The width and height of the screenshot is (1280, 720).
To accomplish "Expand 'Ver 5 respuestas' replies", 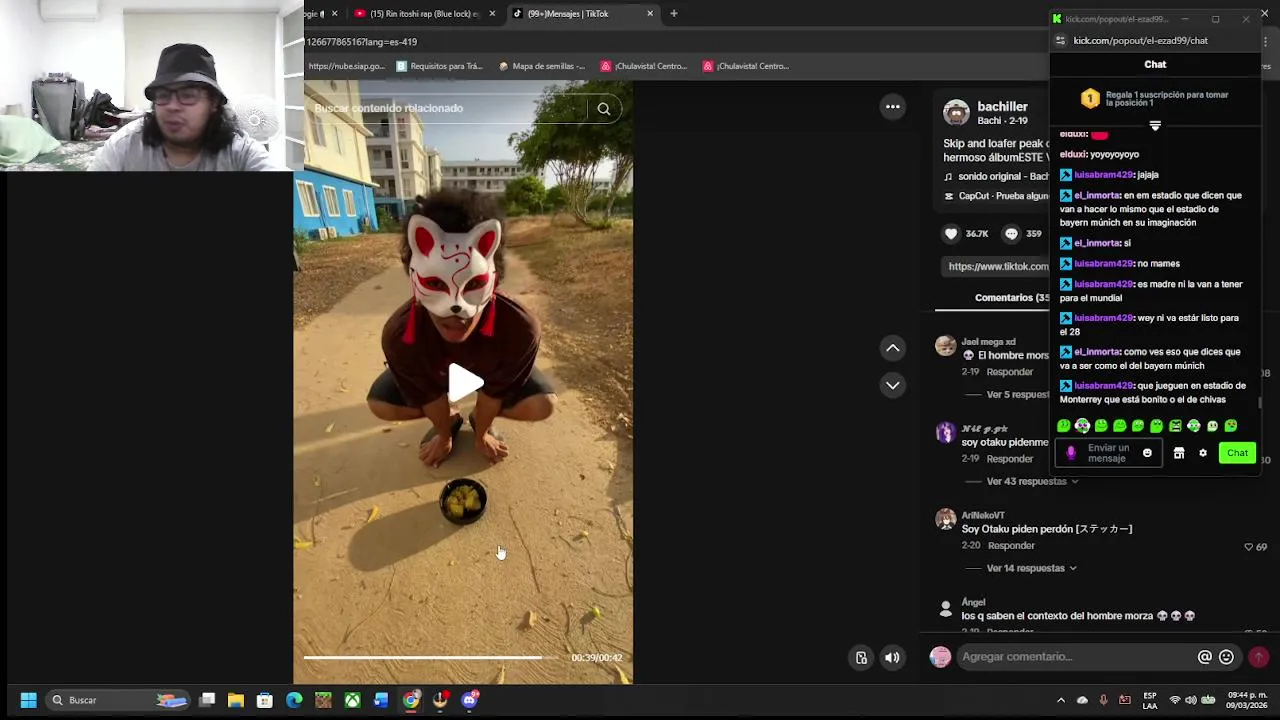I will (1018, 395).
